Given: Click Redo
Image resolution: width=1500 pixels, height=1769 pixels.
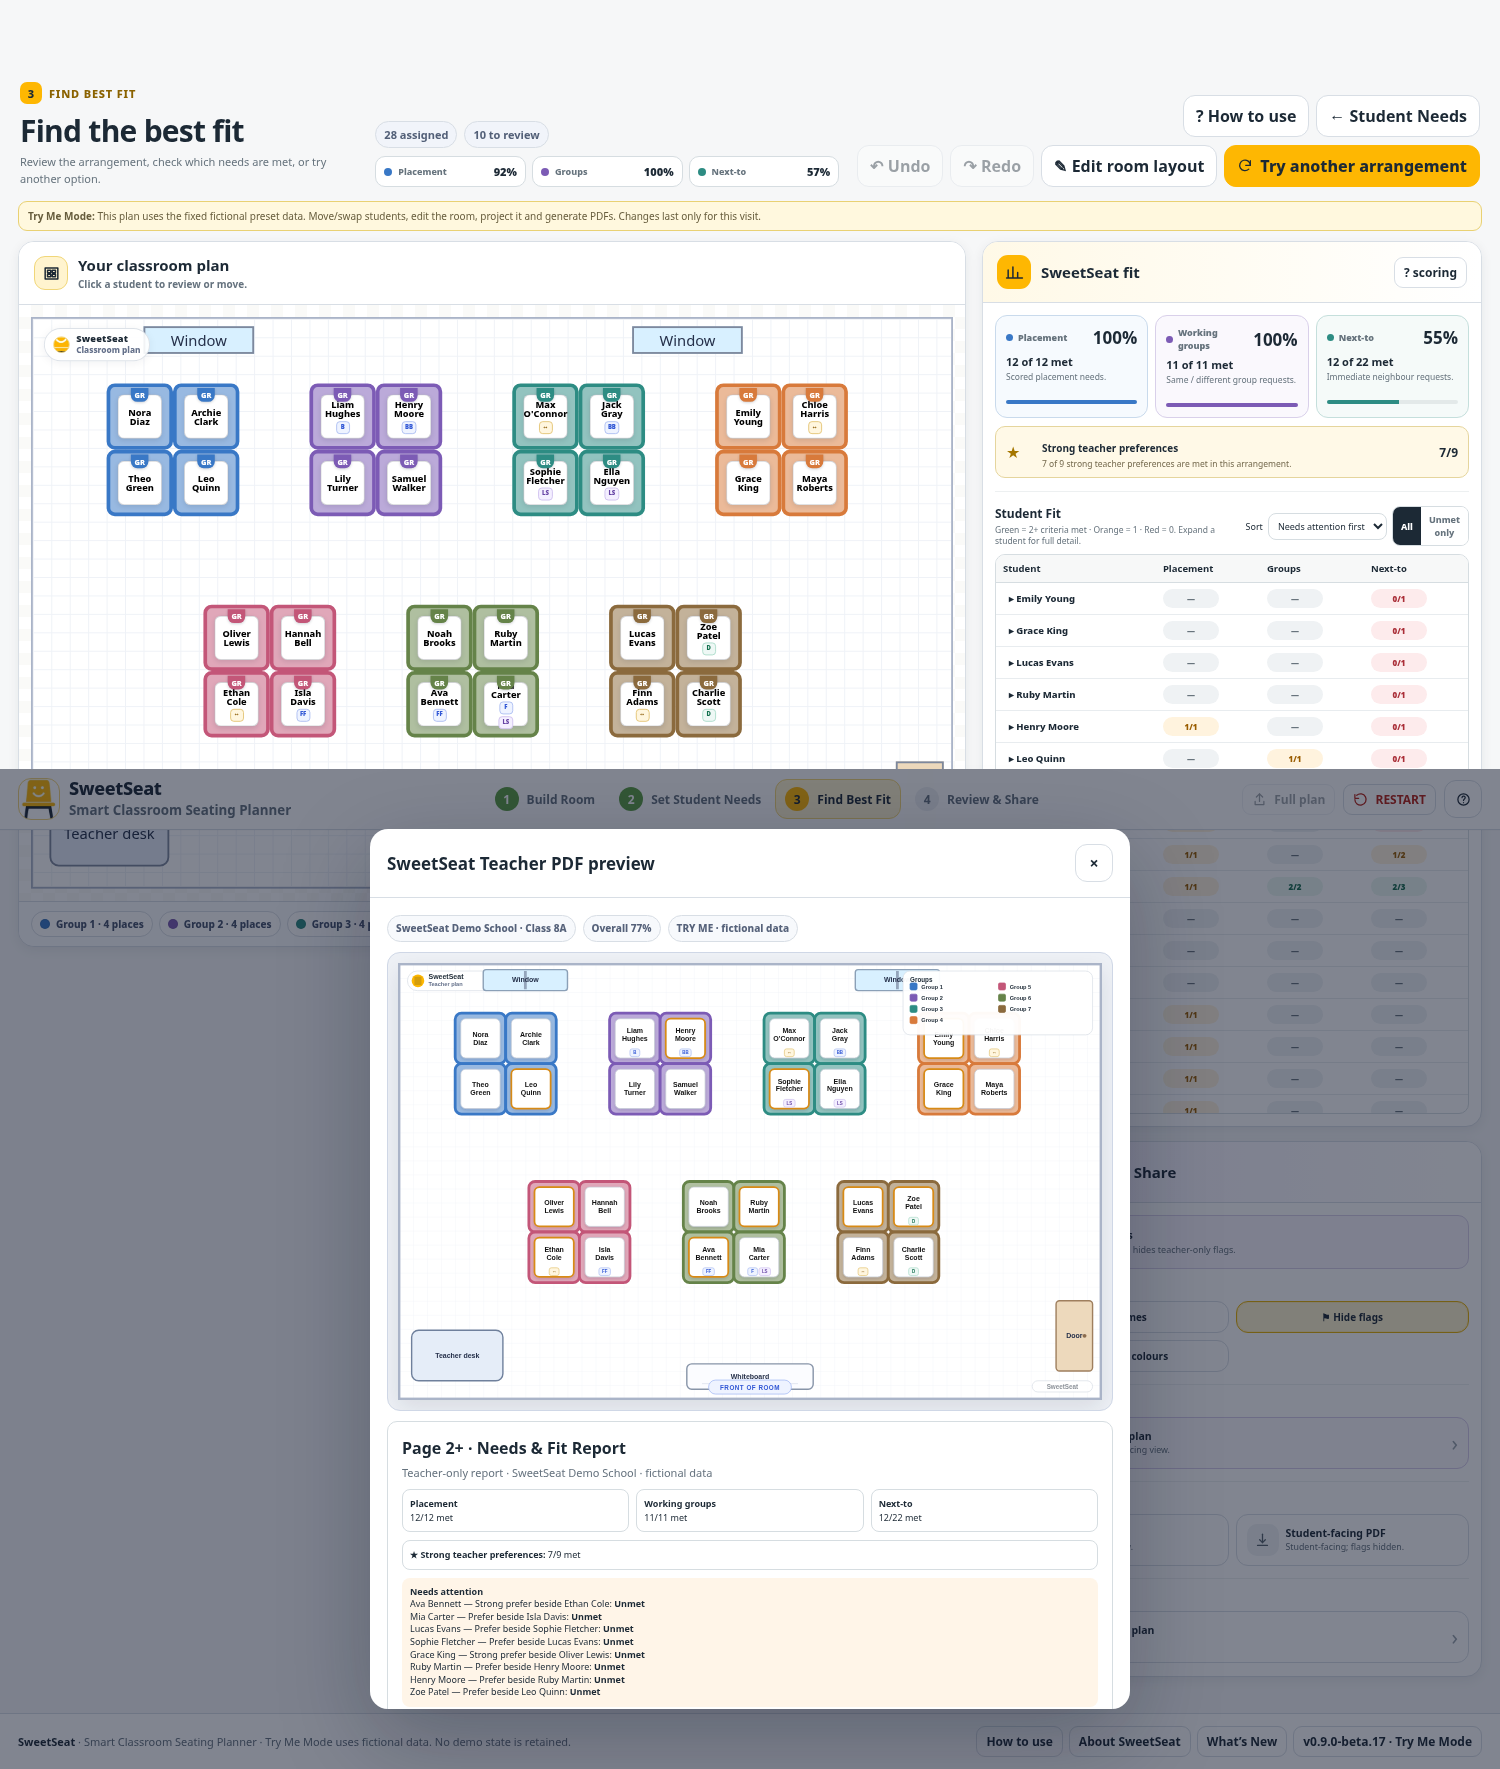Looking at the screenshot, I should [992, 166].
